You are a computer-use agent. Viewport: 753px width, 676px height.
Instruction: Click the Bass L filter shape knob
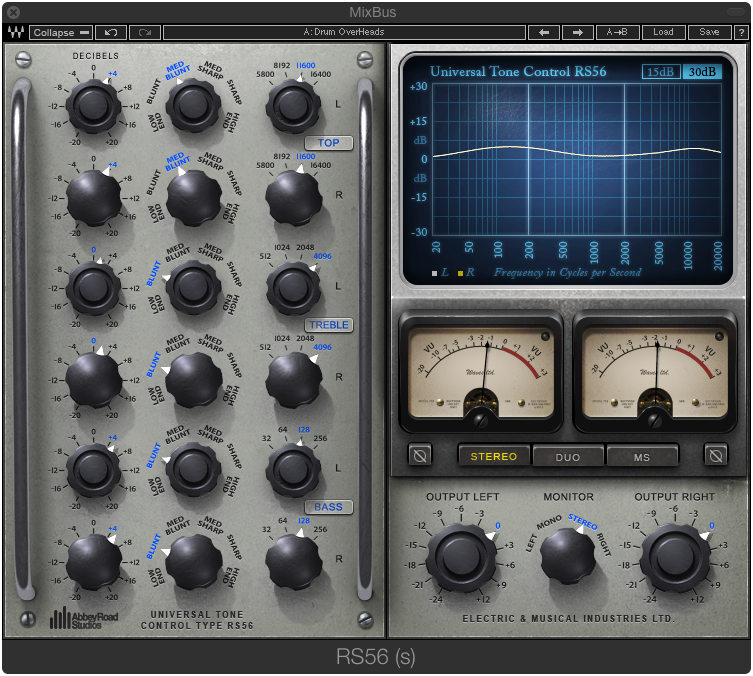click(193, 469)
